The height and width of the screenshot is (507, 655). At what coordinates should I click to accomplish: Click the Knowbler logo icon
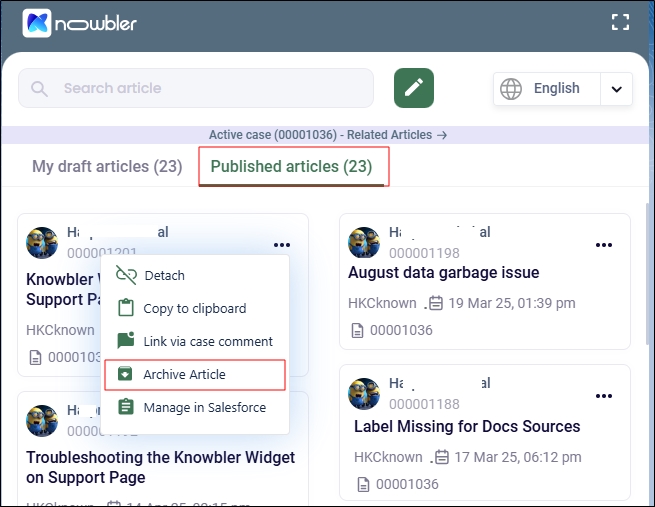pos(37,23)
